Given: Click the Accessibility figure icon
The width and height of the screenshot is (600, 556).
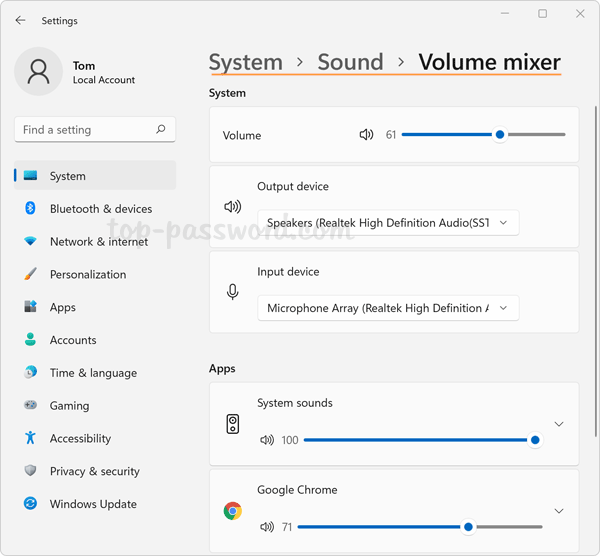Looking at the screenshot, I should coord(30,438).
